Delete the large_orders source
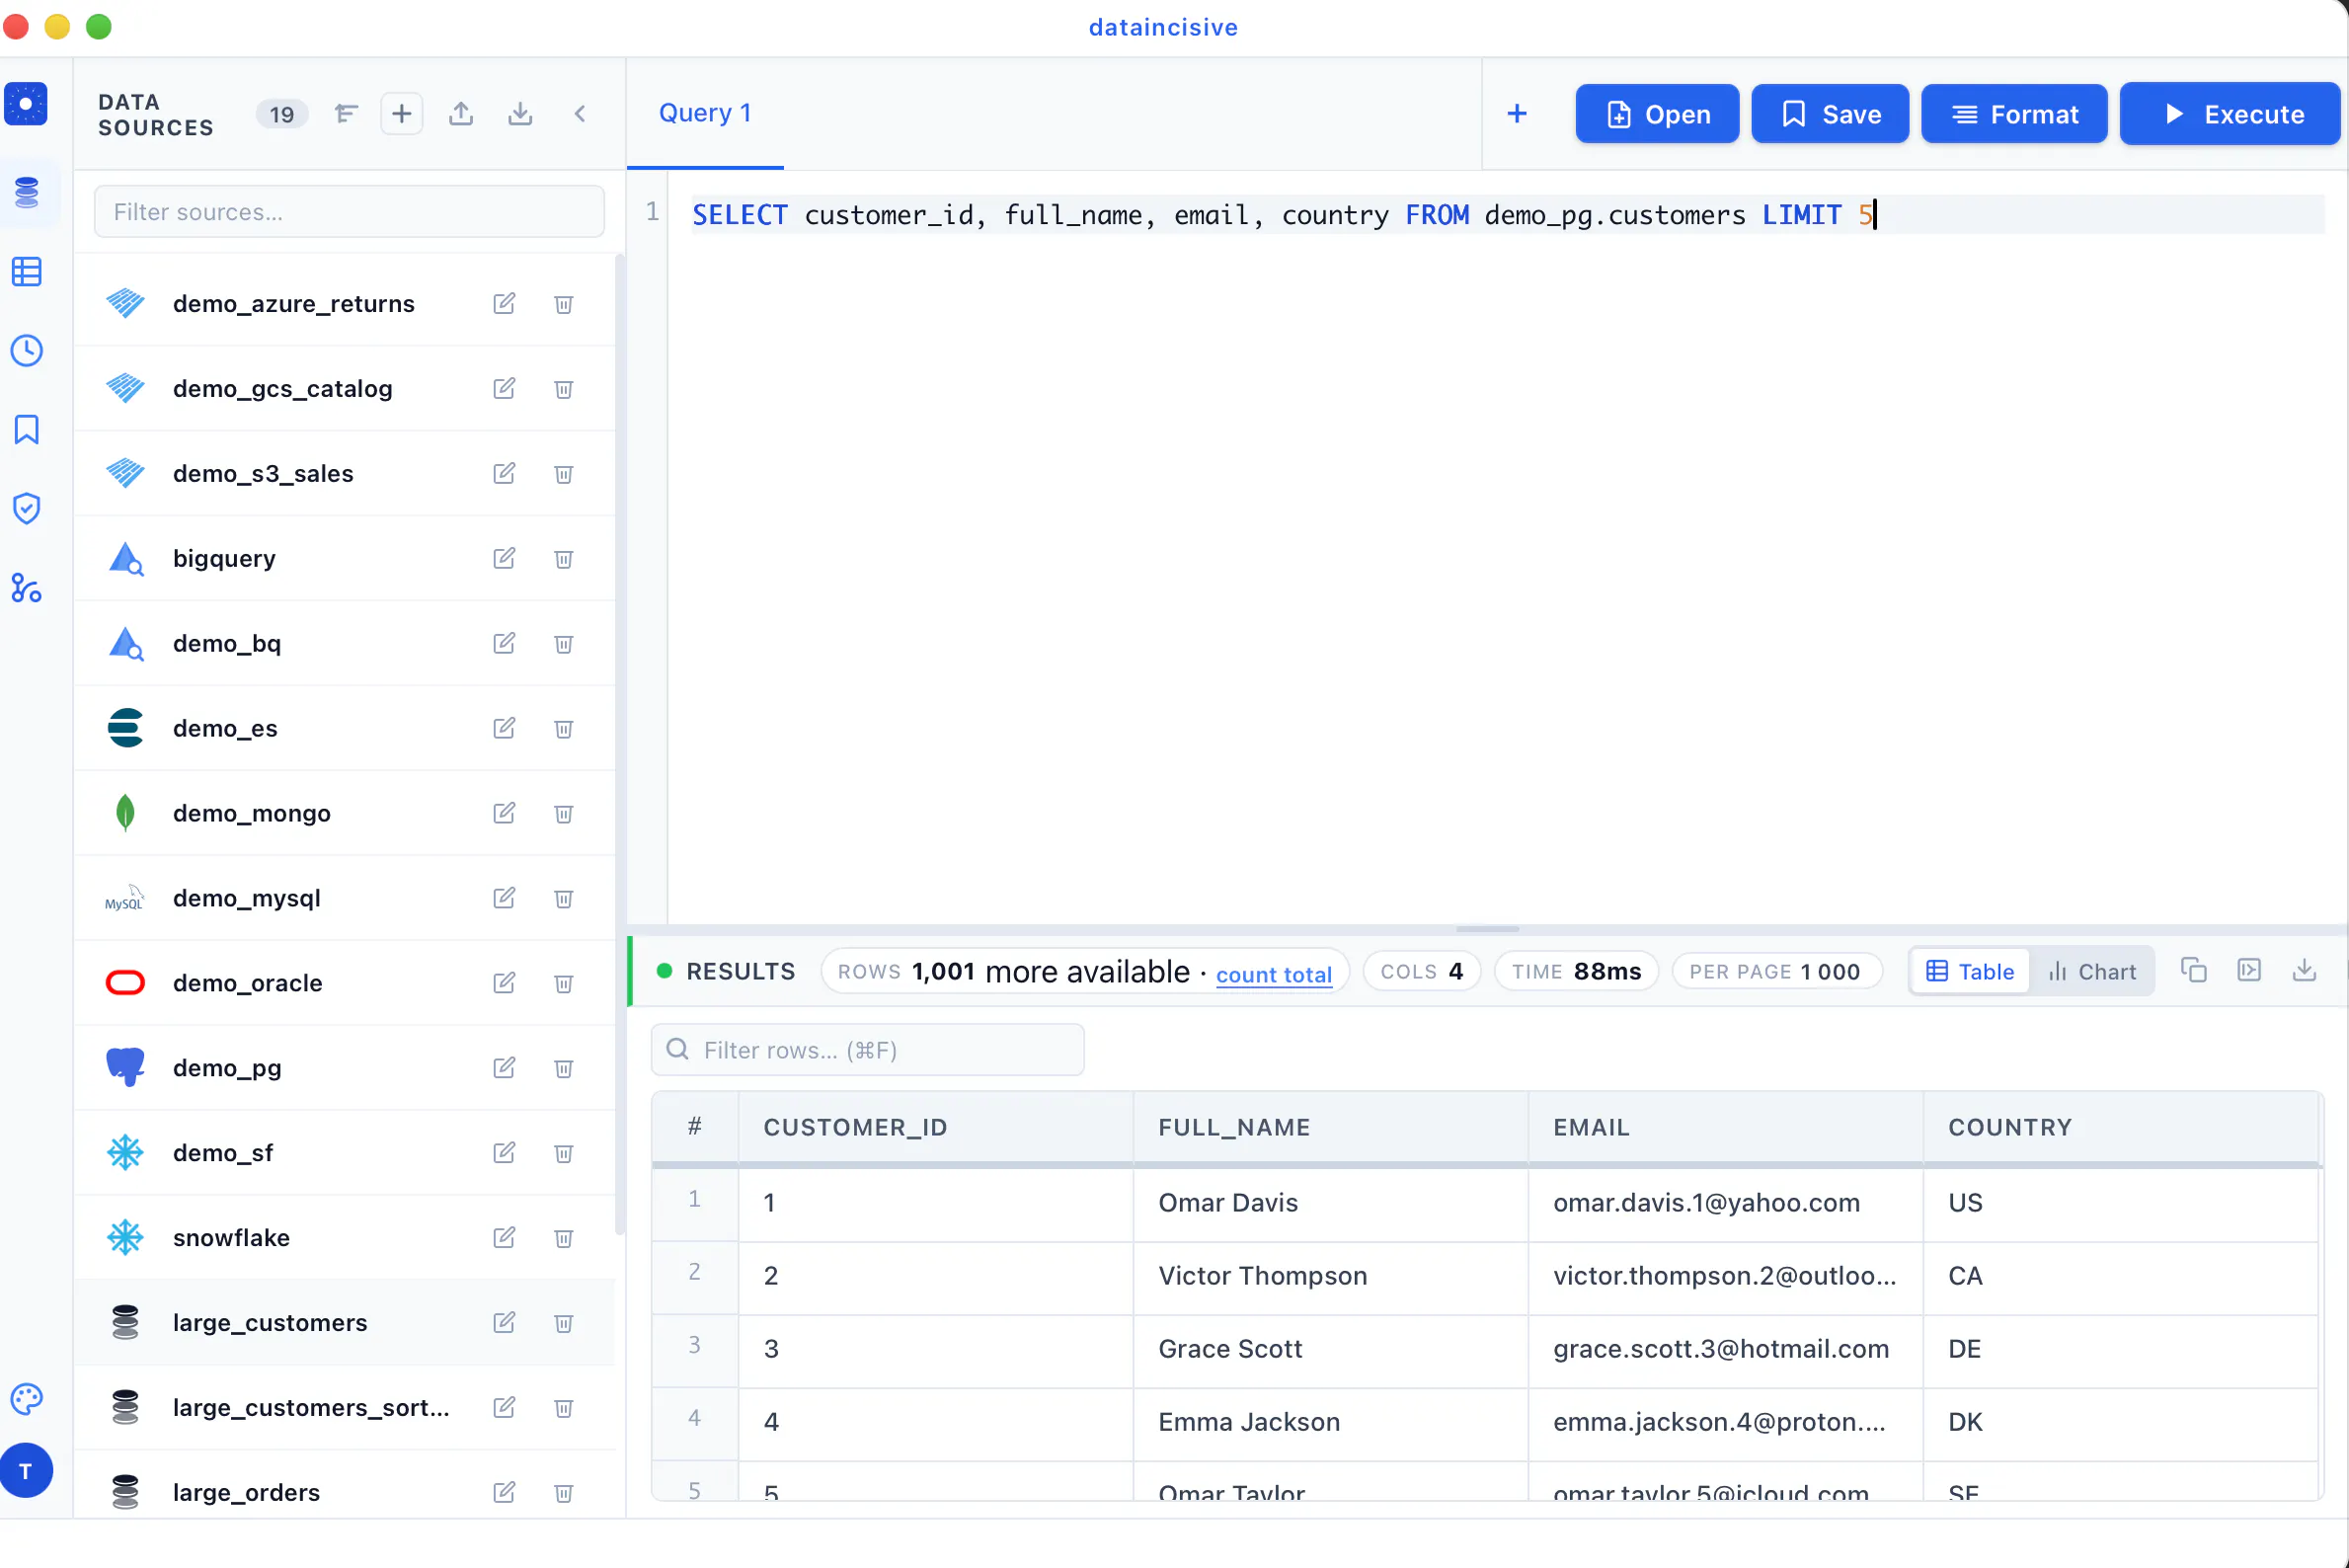The image size is (2349, 1568). (x=564, y=1493)
